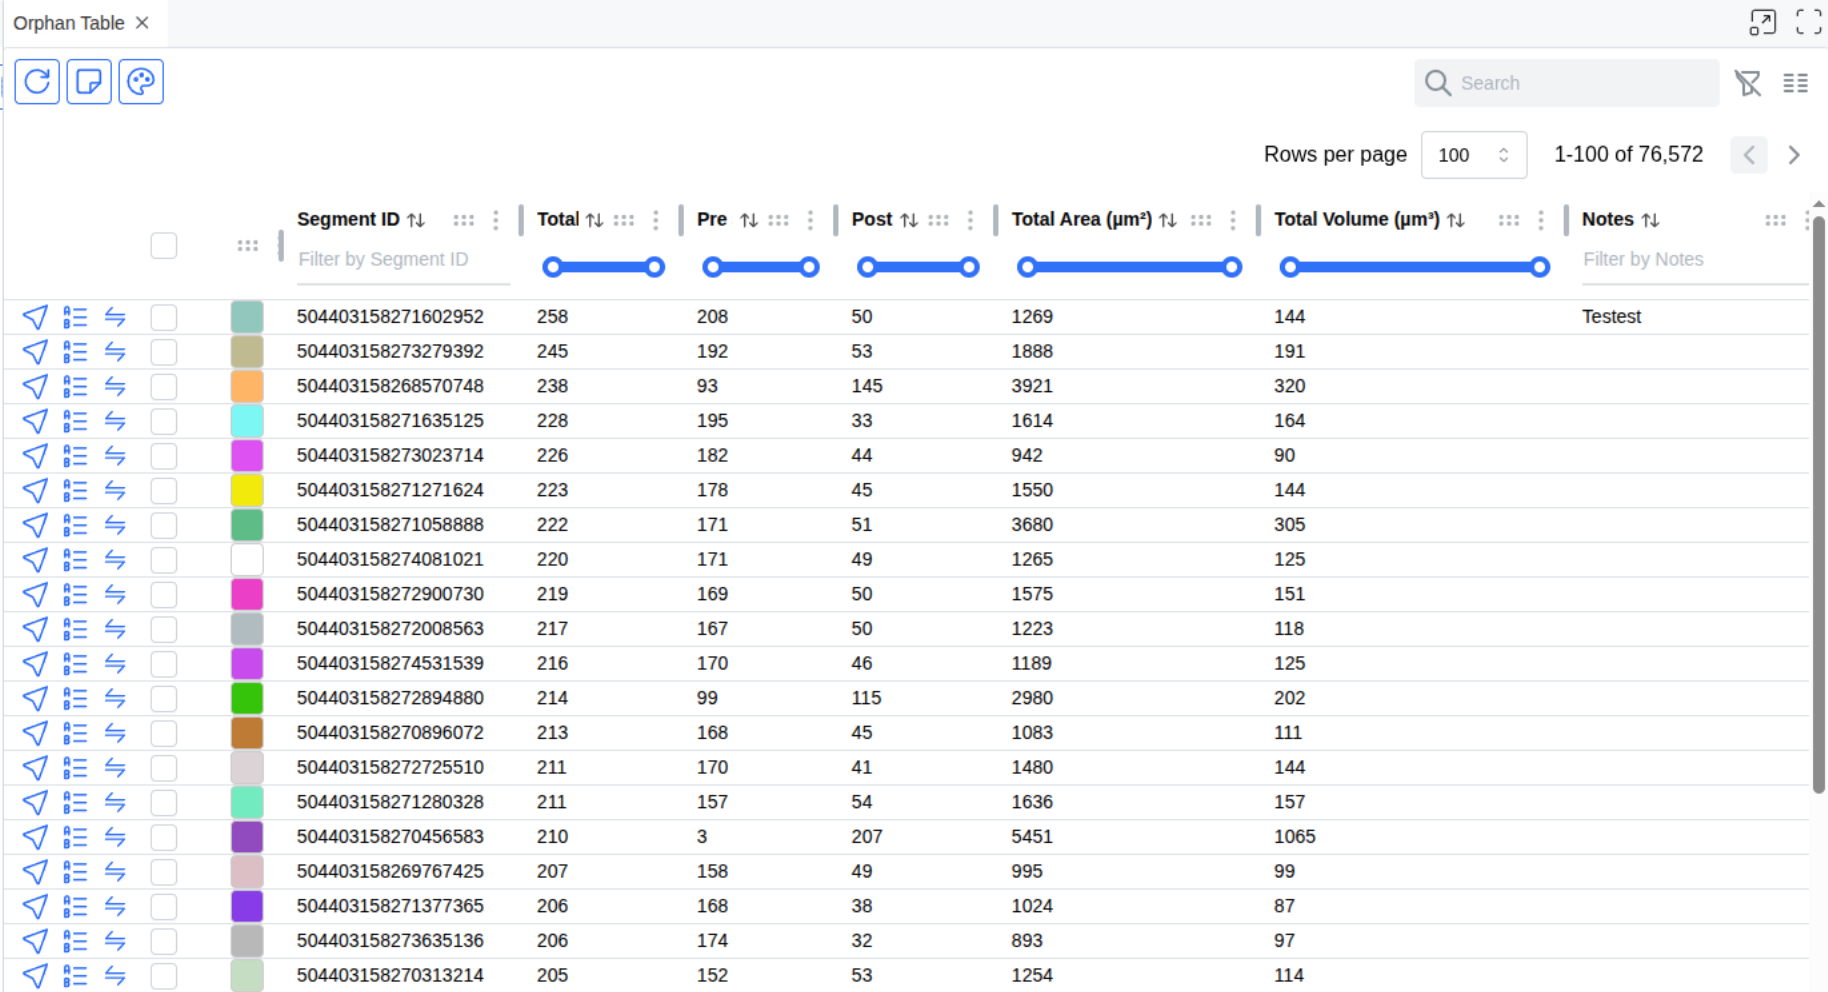Click swap arrows icon for segment 504403158272900730

pyautogui.click(x=115, y=594)
